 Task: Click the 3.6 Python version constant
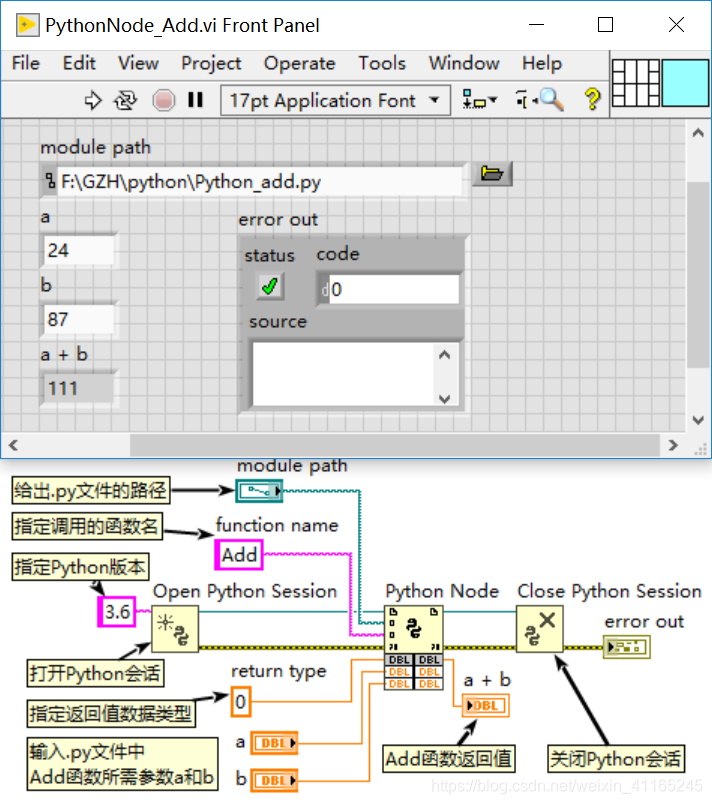coord(117,612)
